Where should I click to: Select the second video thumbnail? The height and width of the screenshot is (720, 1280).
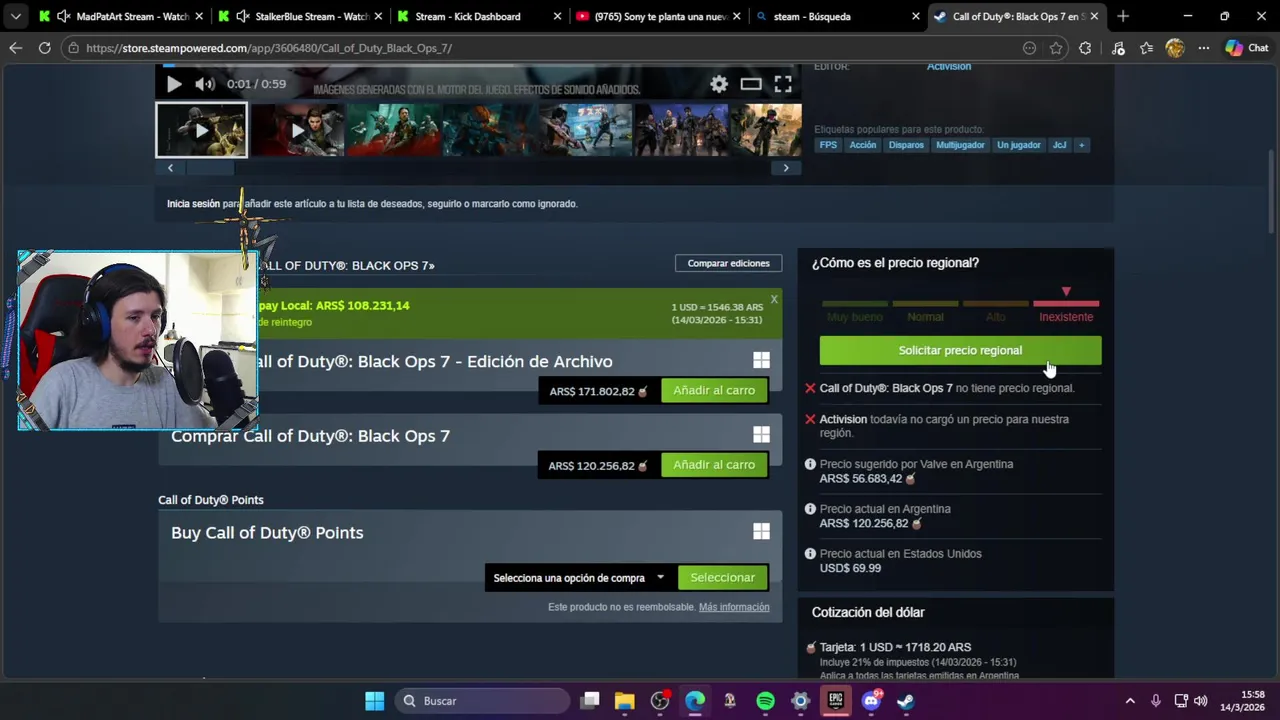pyautogui.click(x=297, y=130)
